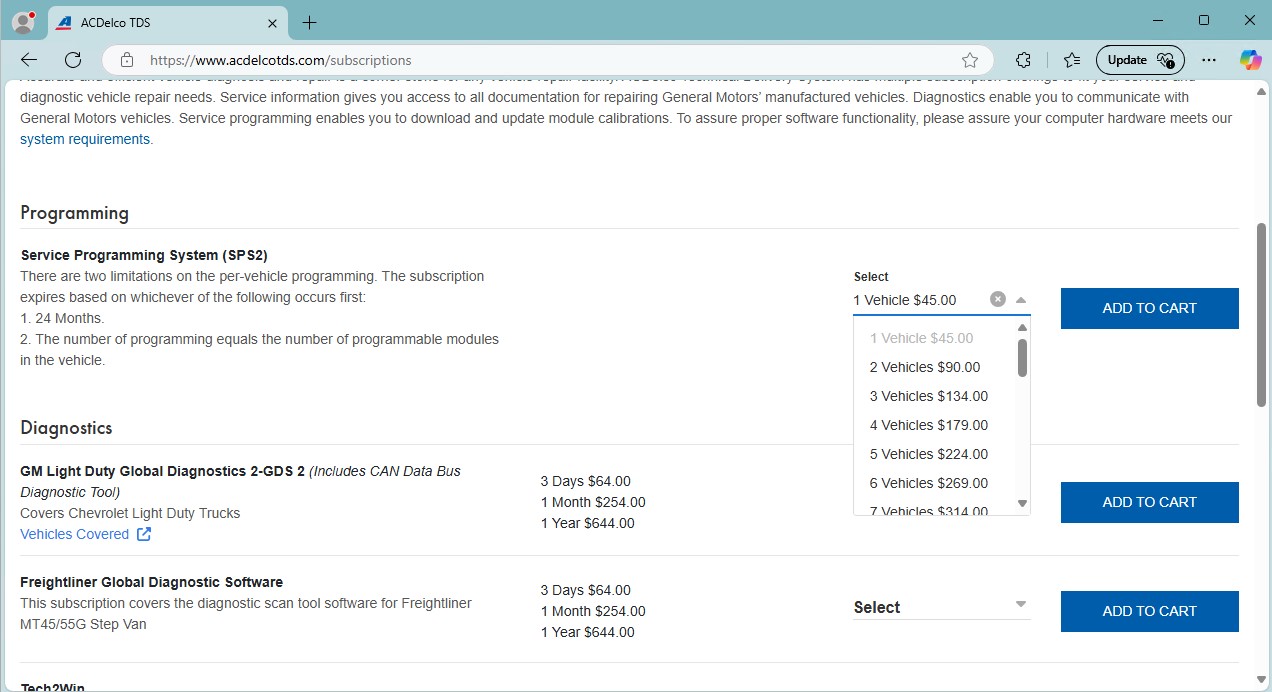Choose 3 Vehicles $134.00 option
This screenshot has height=692, width=1272.
coord(928,396)
